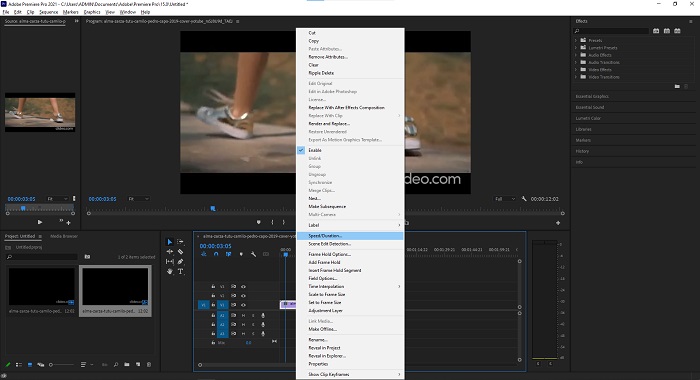Select the Type tool

pos(180,271)
